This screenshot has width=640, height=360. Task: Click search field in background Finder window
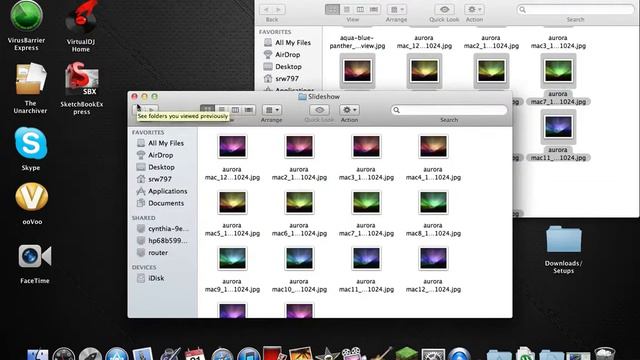(575, 9)
